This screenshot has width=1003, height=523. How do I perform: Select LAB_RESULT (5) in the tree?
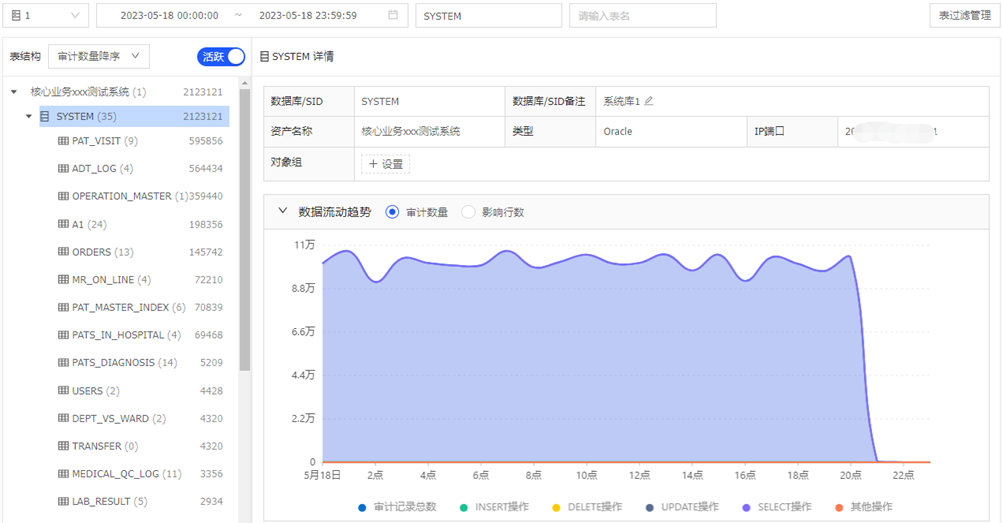(x=109, y=501)
